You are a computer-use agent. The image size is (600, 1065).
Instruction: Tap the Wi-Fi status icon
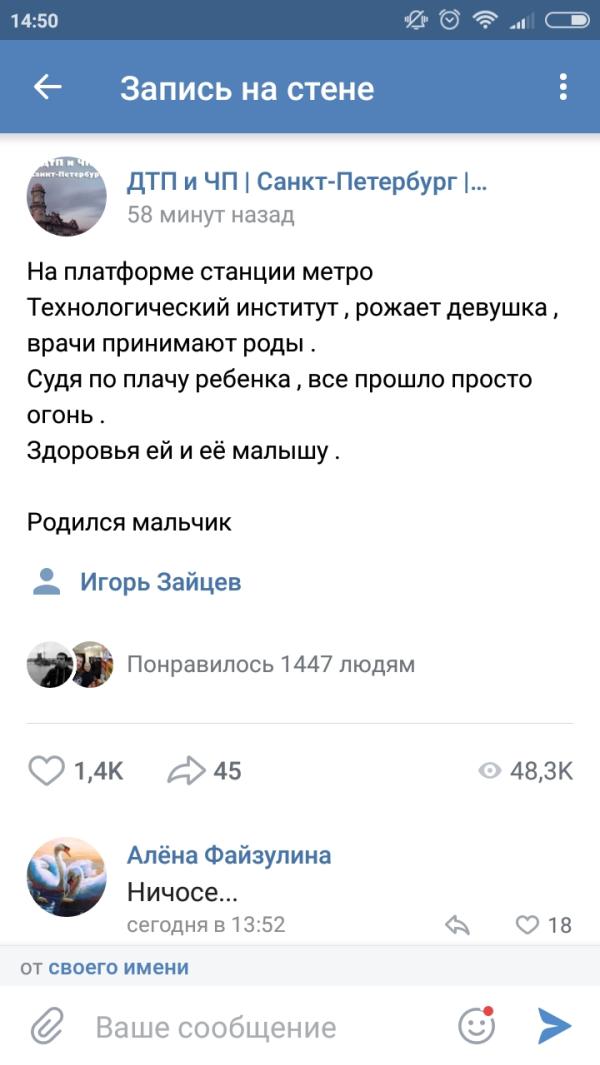pos(485,20)
